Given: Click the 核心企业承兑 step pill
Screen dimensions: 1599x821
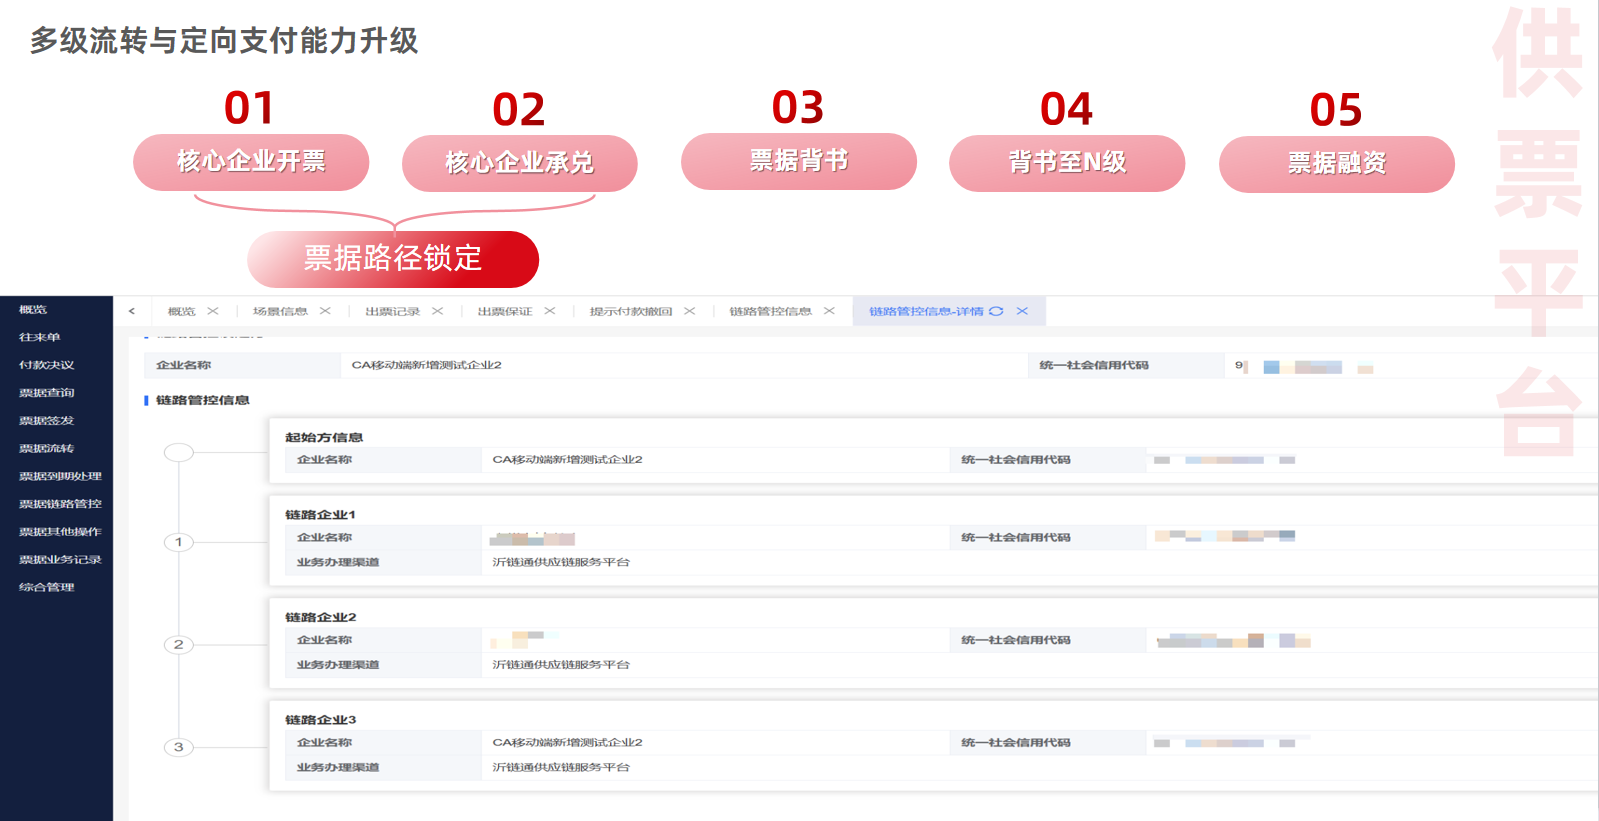Looking at the screenshot, I should point(520,163).
